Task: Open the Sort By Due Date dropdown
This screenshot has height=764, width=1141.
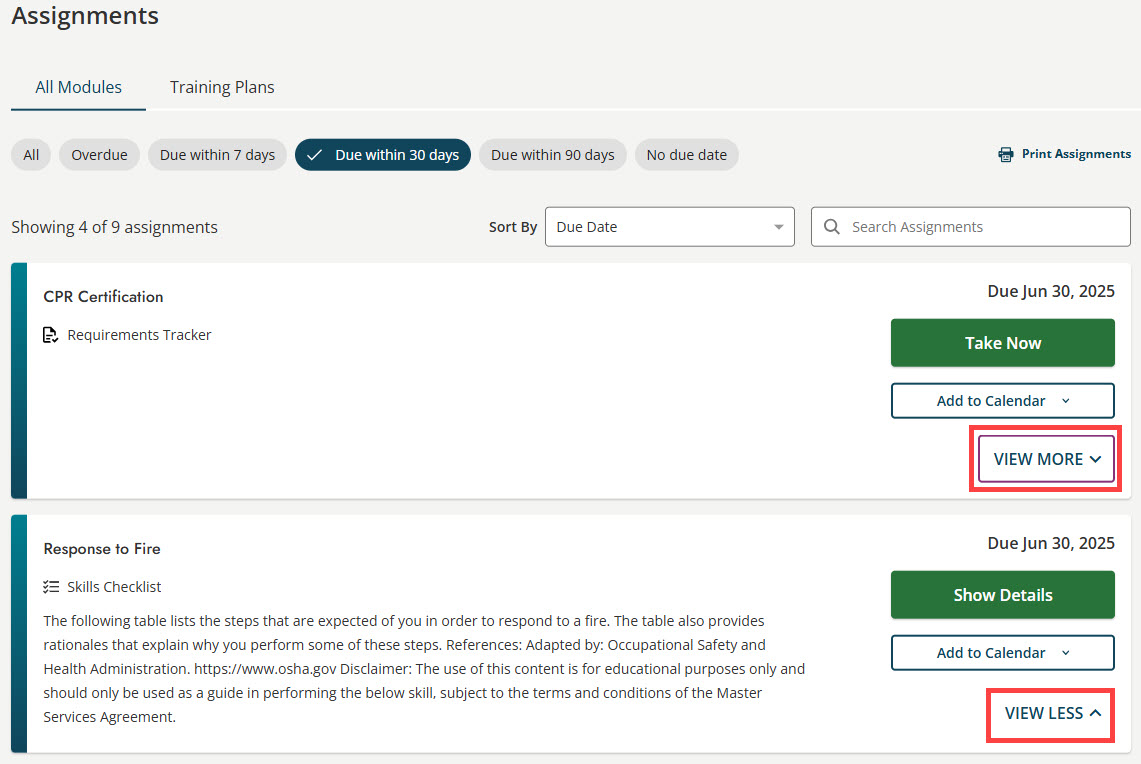Action: point(669,226)
